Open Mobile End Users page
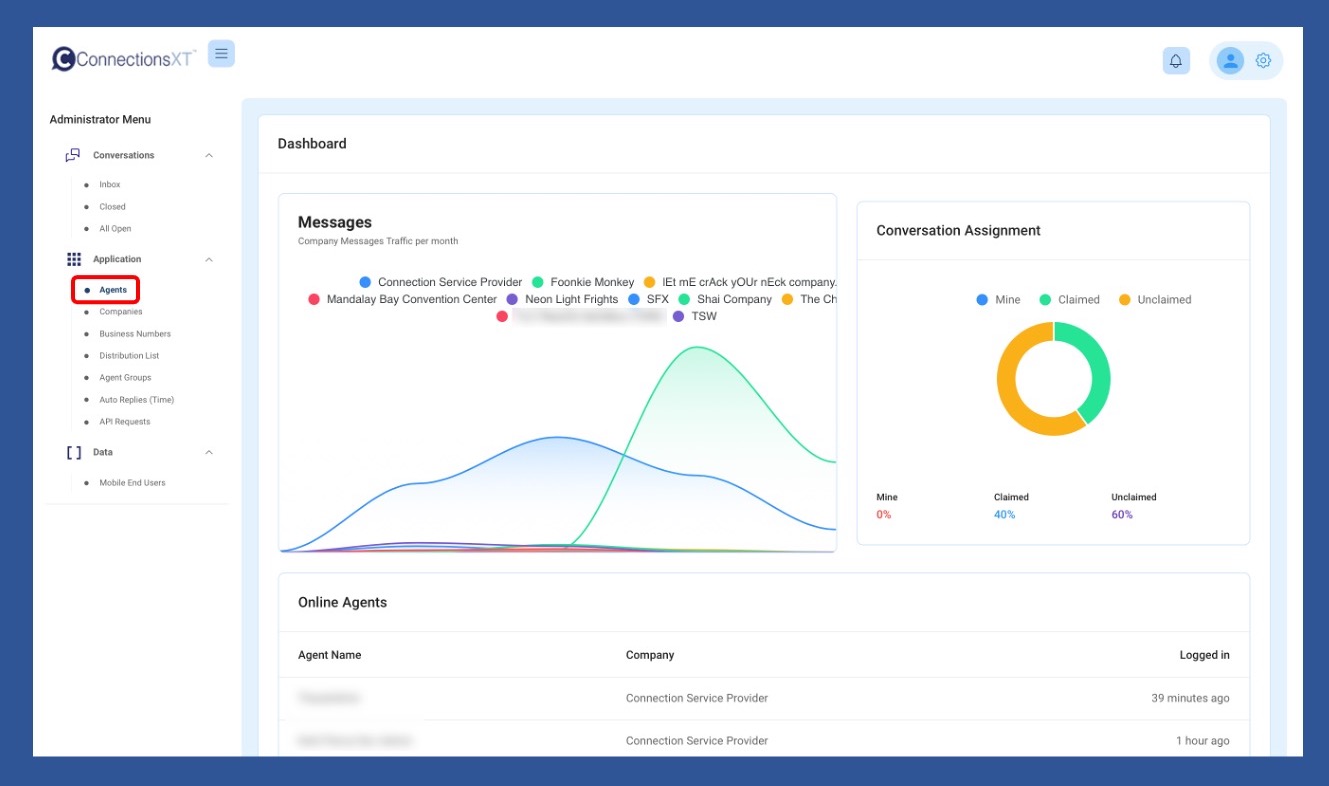The width and height of the screenshot is (1329, 786). point(132,483)
